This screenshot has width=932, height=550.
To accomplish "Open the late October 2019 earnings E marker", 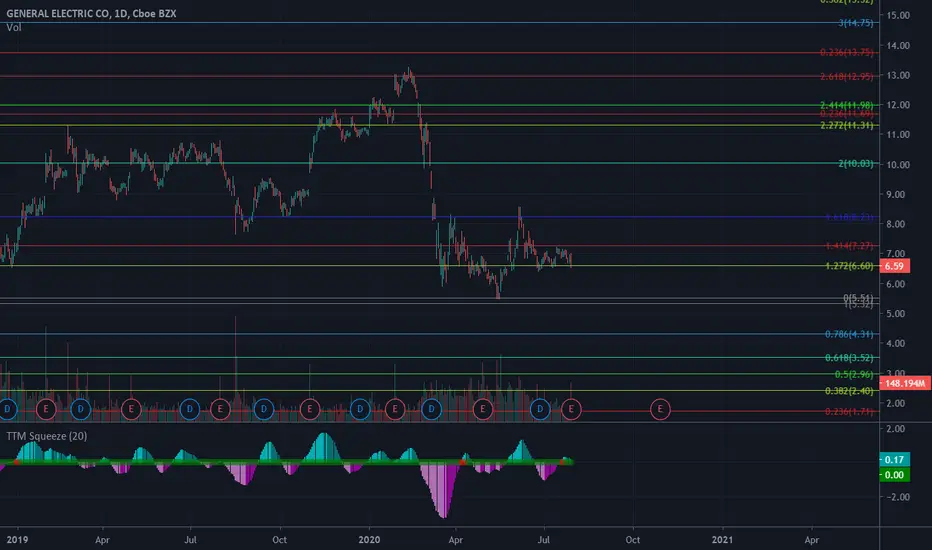I will [310, 409].
